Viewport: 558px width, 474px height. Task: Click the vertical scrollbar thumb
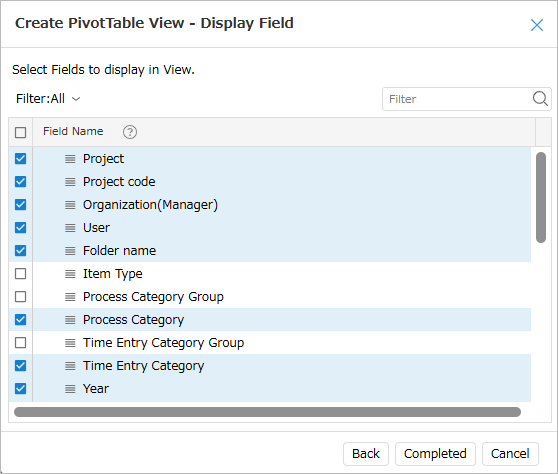coord(541,198)
